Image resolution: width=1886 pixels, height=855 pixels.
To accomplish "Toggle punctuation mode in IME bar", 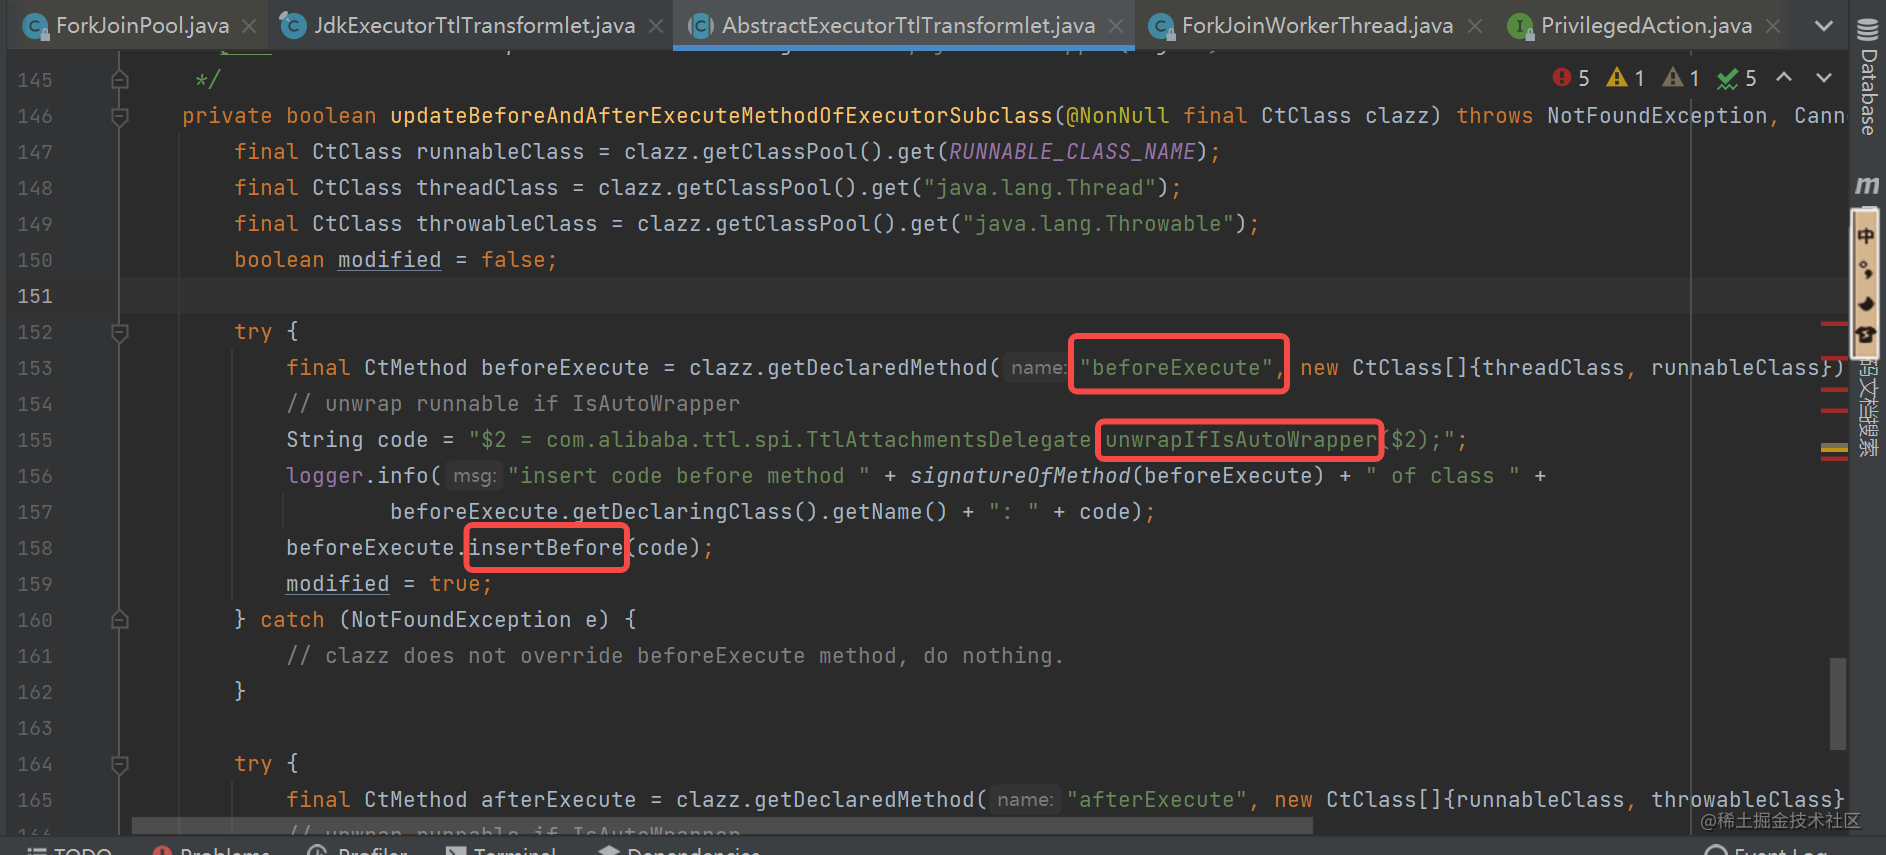I will [x=1865, y=270].
